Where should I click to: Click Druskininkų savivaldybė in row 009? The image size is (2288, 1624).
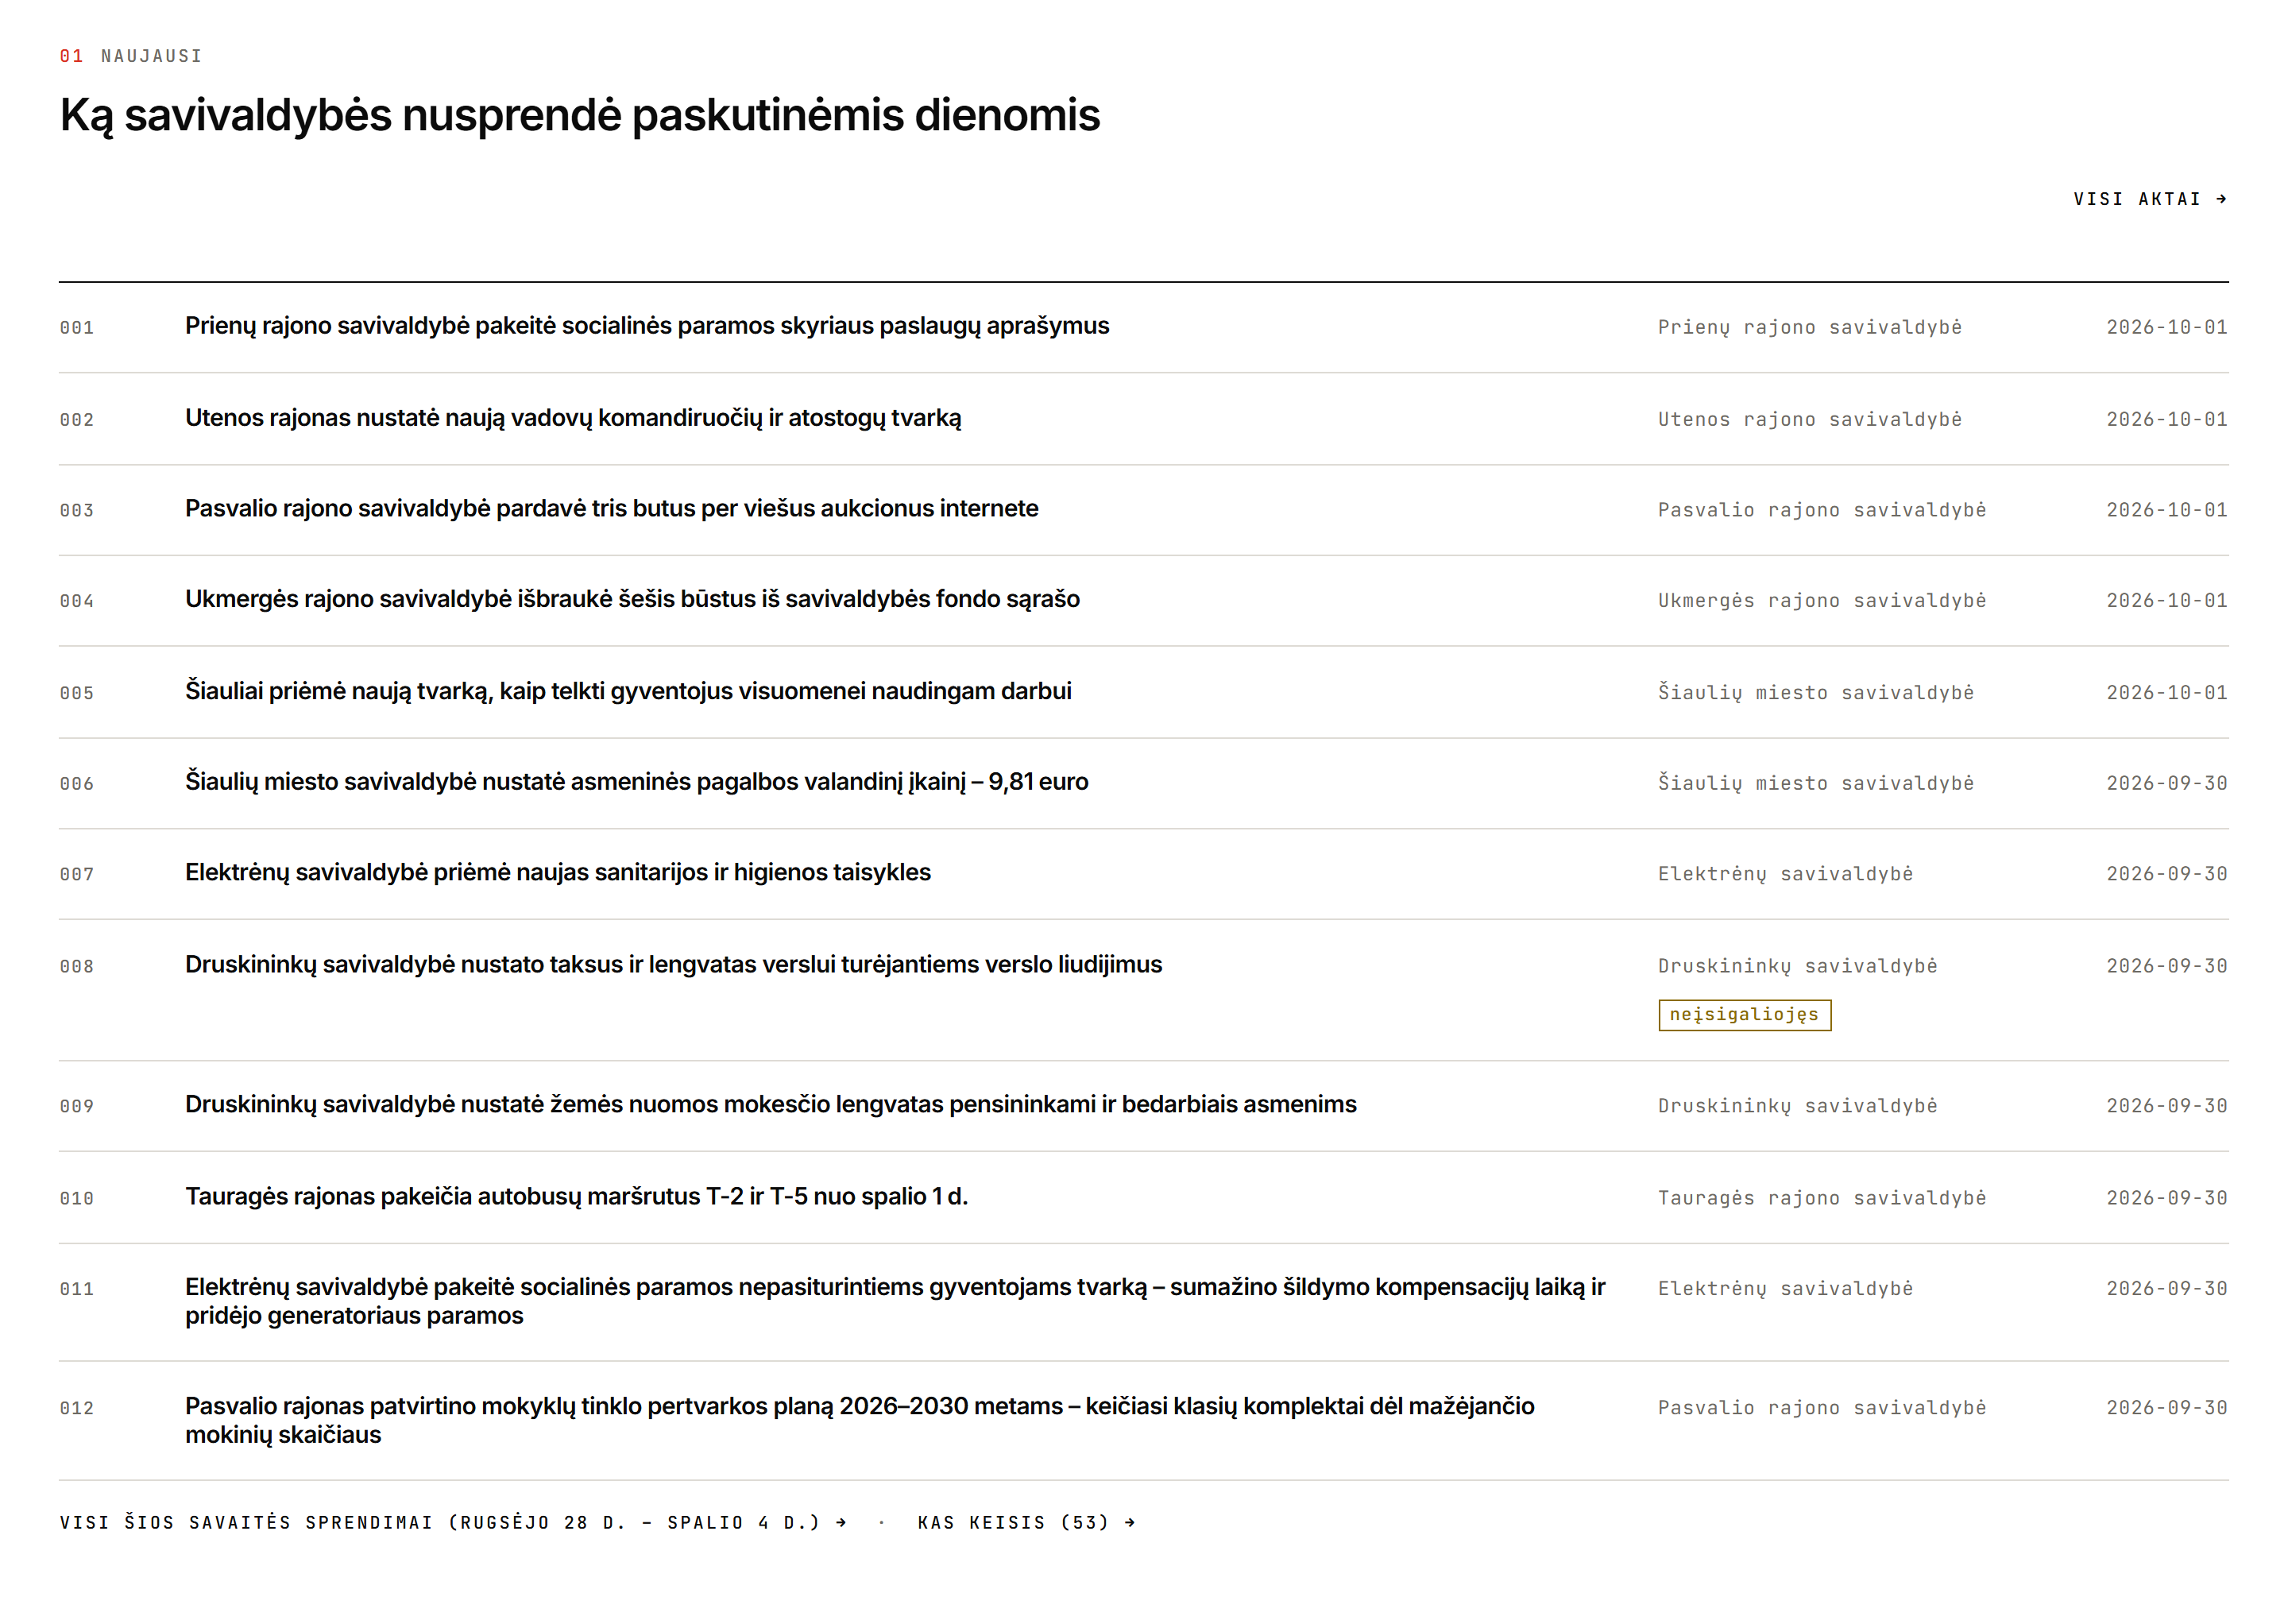pos(1796,1106)
